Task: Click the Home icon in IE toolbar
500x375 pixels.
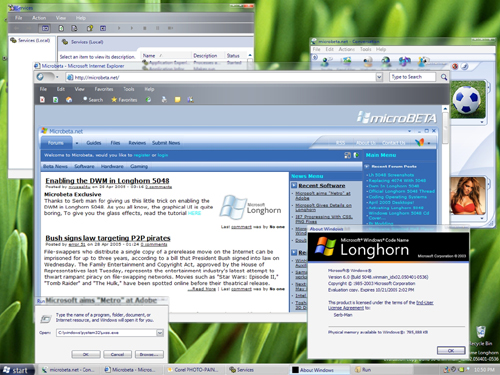Action: point(69,99)
